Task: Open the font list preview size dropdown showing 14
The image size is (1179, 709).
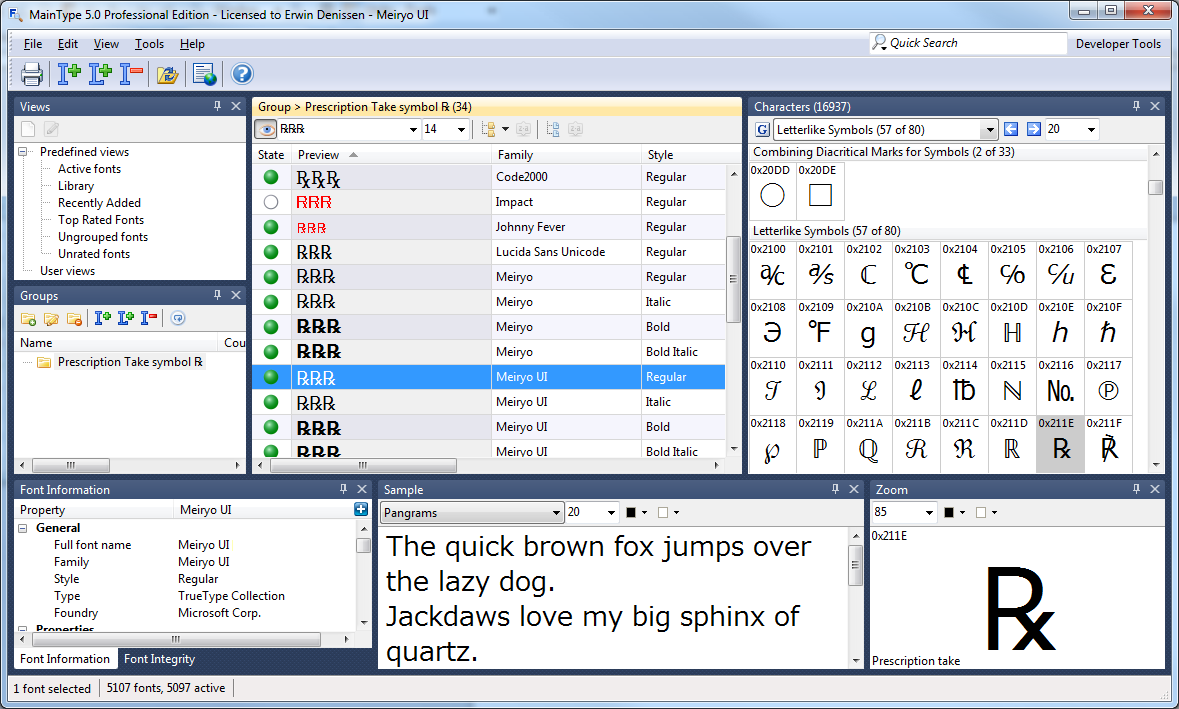Action: 462,130
